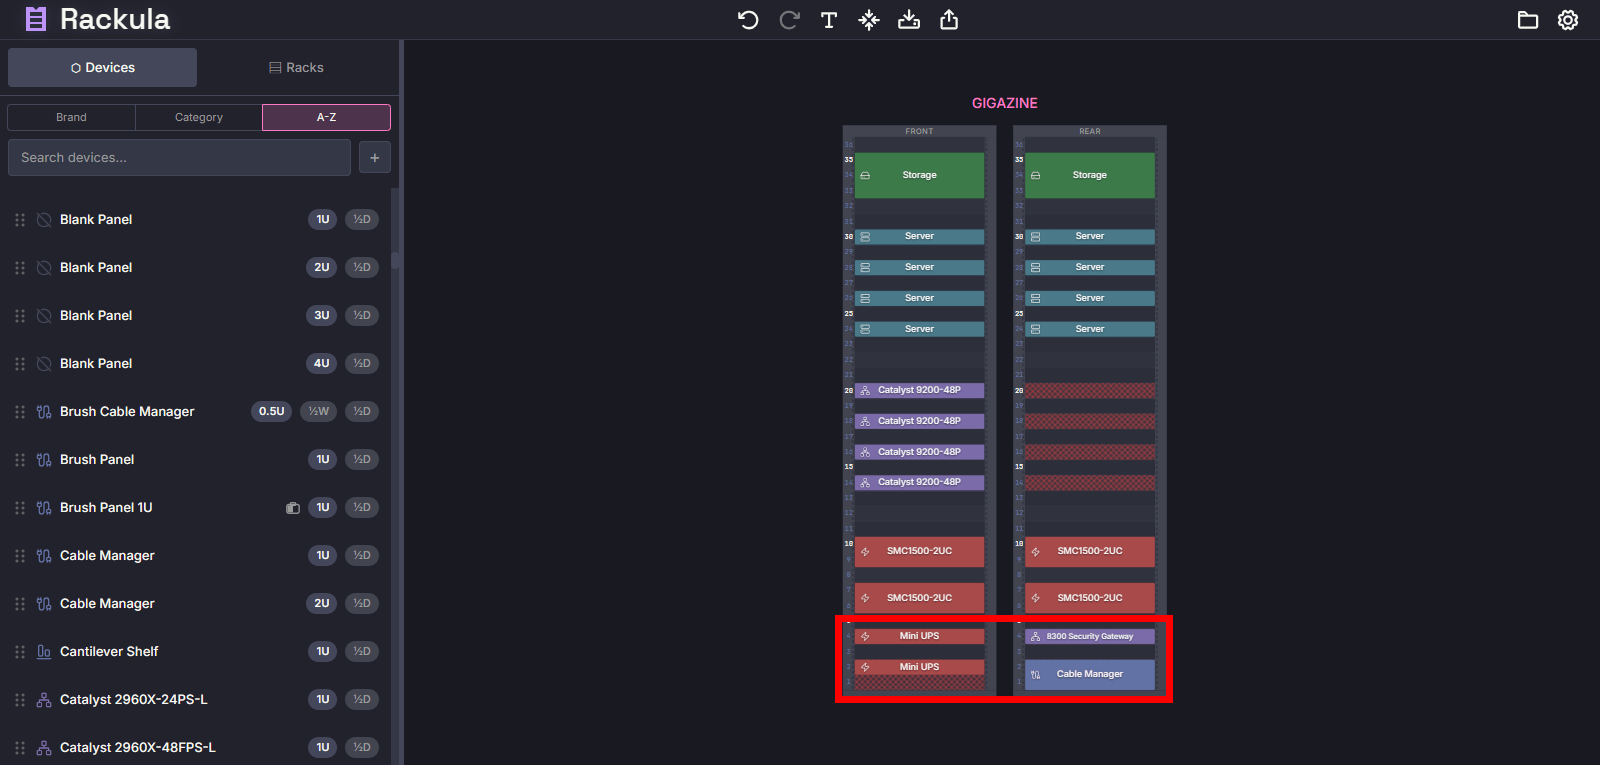Image resolution: width=1600 pixels, height=765 pixels.
Task: Select the Devices tab
Action: click(103, 68)
